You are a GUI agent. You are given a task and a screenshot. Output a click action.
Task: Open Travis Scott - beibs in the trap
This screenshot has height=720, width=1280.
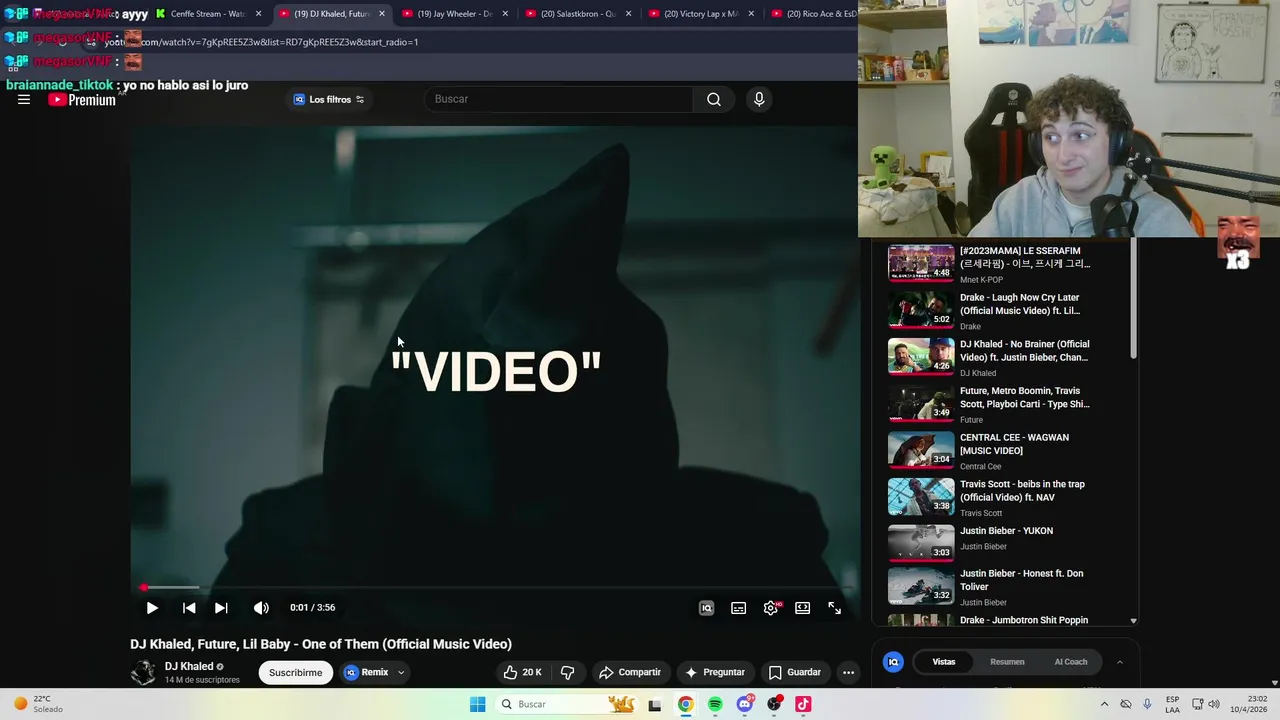pyautogui.click(x=1022, y=491)
